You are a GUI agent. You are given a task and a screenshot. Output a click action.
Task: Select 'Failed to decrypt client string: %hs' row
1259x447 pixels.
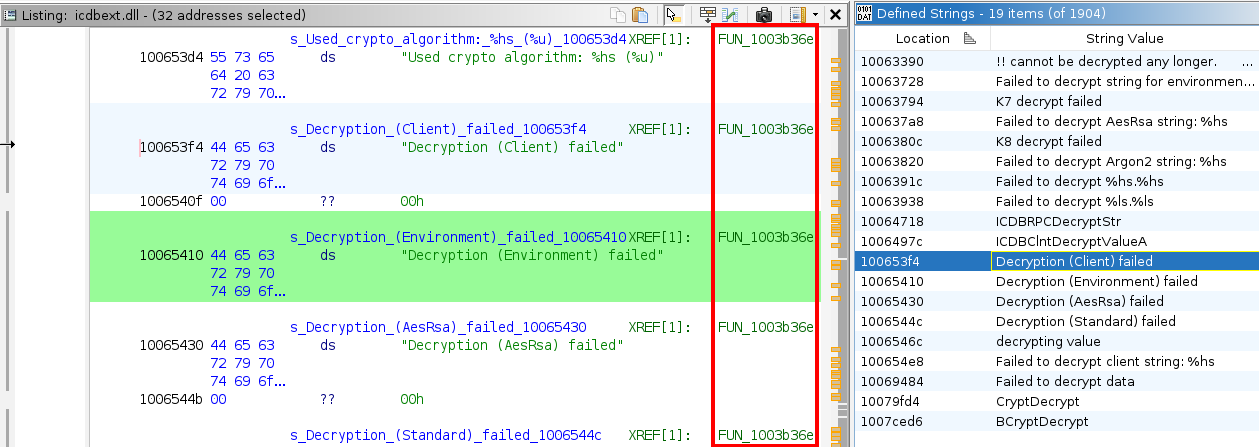[1056, 361]
